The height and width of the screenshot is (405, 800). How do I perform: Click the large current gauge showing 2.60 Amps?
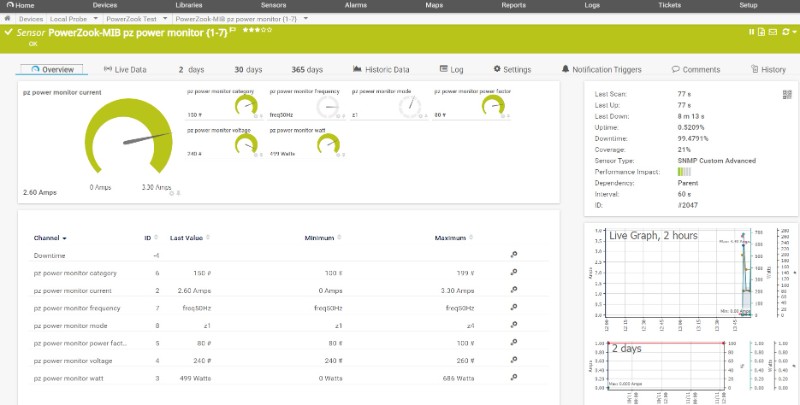click(x=129, y=137)
